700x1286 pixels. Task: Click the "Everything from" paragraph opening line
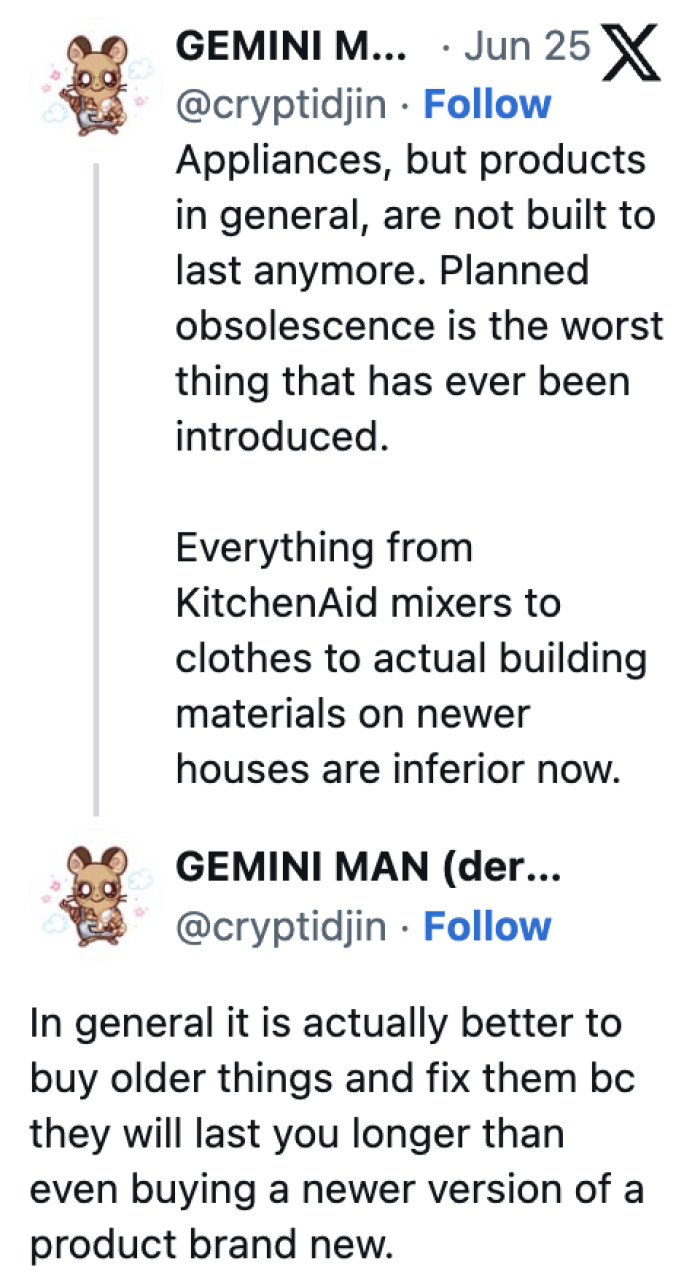tap(323, 548)
